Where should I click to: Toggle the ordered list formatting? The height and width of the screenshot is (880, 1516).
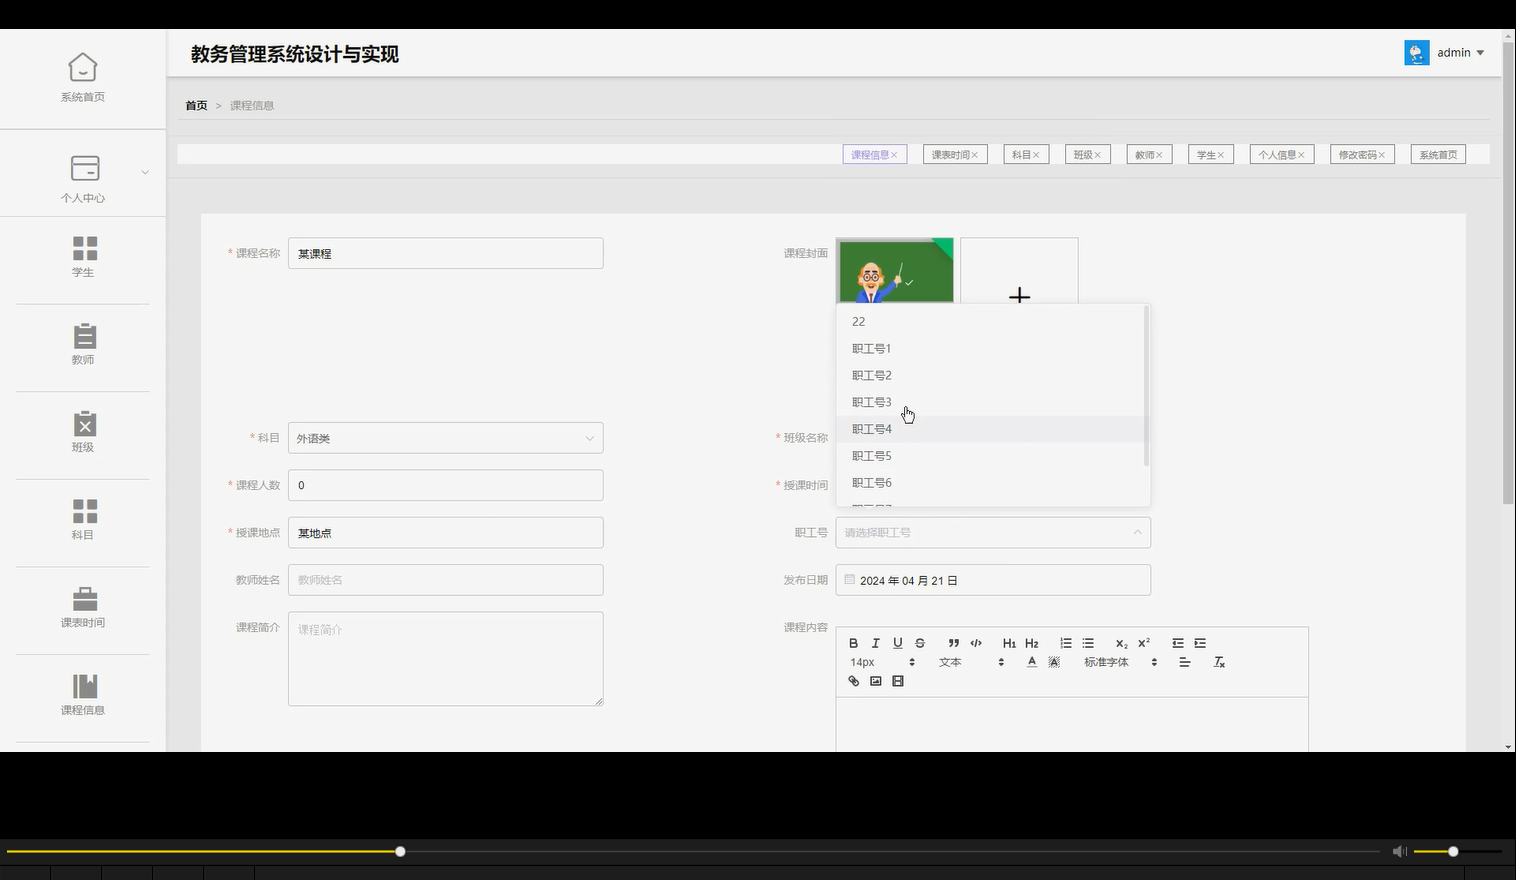tap(1065, 643)
